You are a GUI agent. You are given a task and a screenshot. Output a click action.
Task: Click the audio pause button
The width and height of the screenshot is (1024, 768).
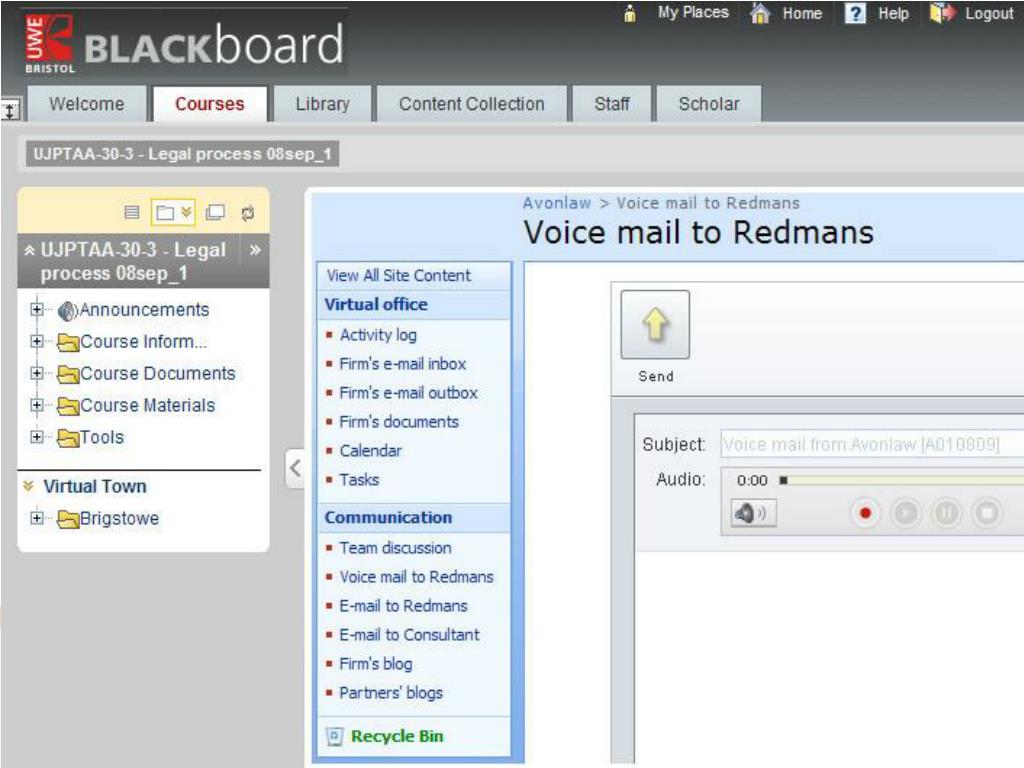pyautogui.click(x=947, y=513)
